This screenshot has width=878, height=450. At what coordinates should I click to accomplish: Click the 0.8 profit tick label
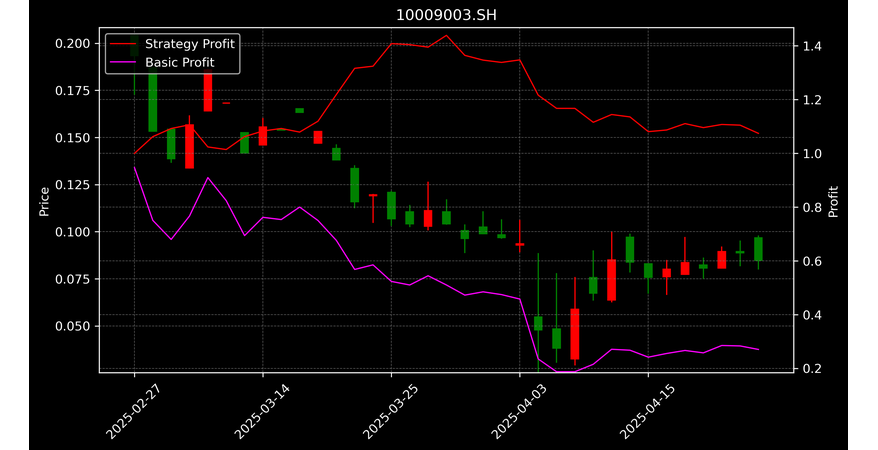tap(811, 207)
